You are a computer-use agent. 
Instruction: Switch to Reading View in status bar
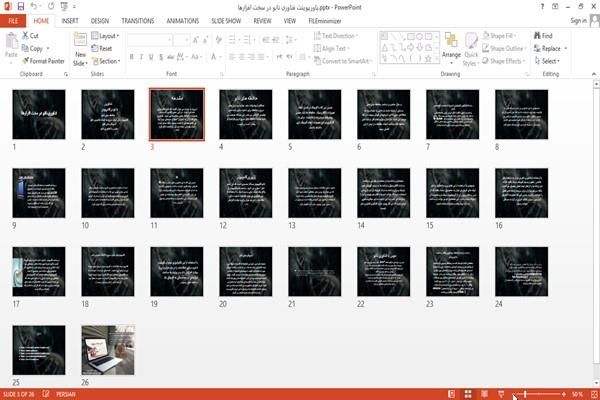[484, 394]
